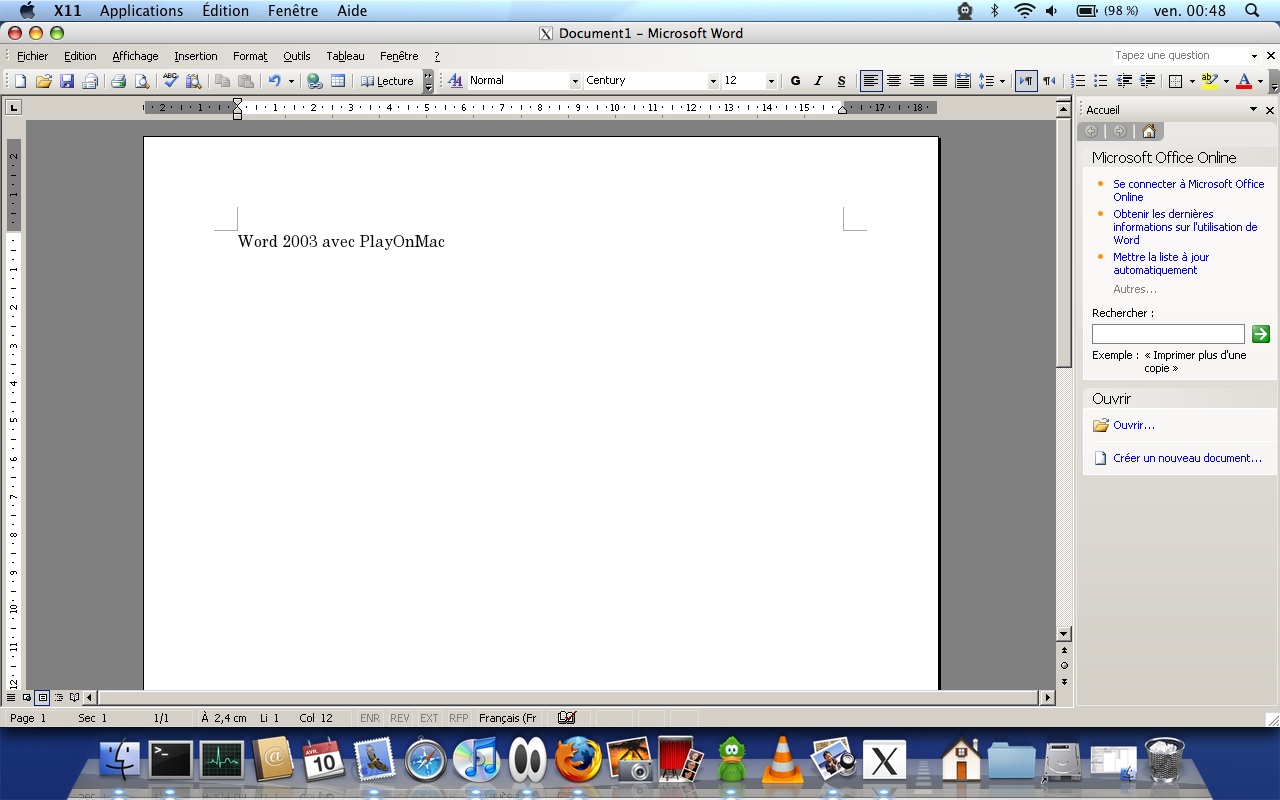Open the Fichier menu

click(x=33, y=56)
